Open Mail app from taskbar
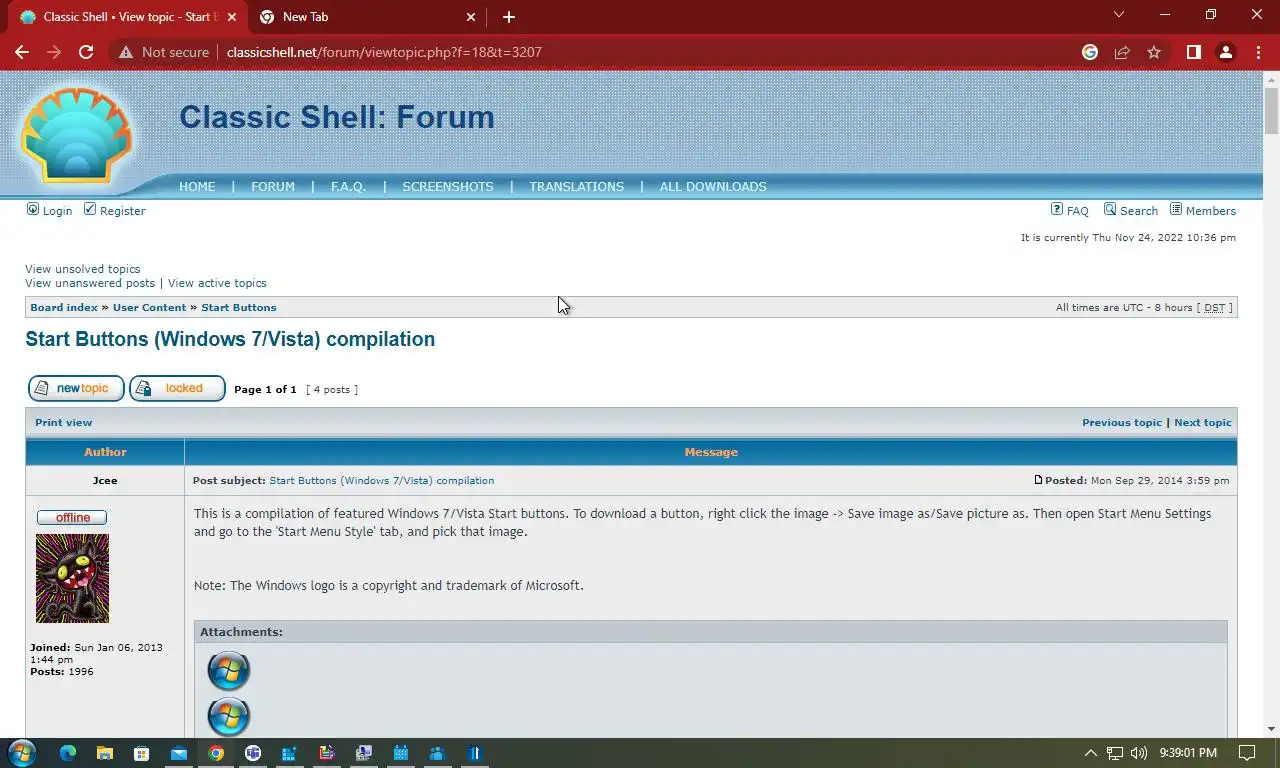 click(x=179, y=753)
